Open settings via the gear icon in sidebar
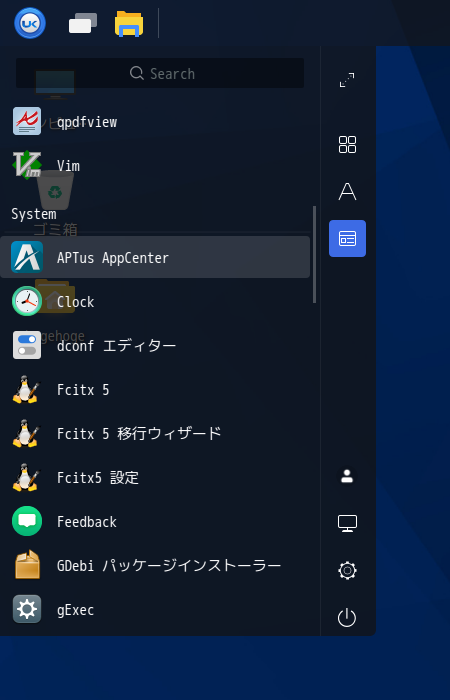 click(347, 571)
